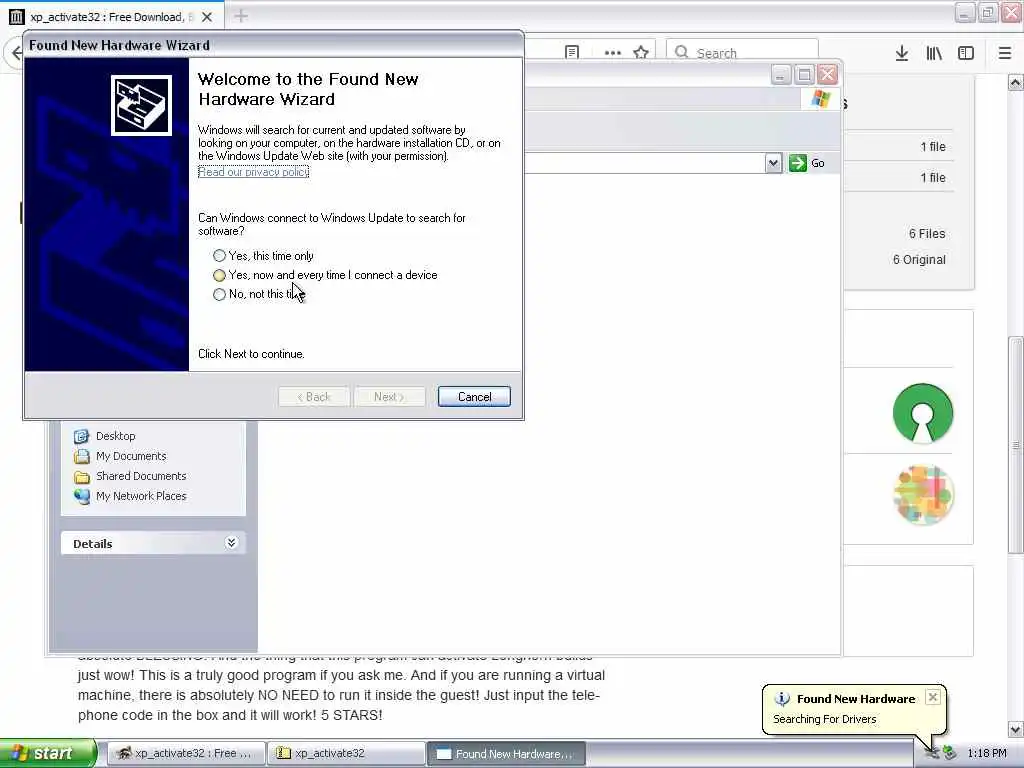Open Firefox Library icon

tap(934, 53)
